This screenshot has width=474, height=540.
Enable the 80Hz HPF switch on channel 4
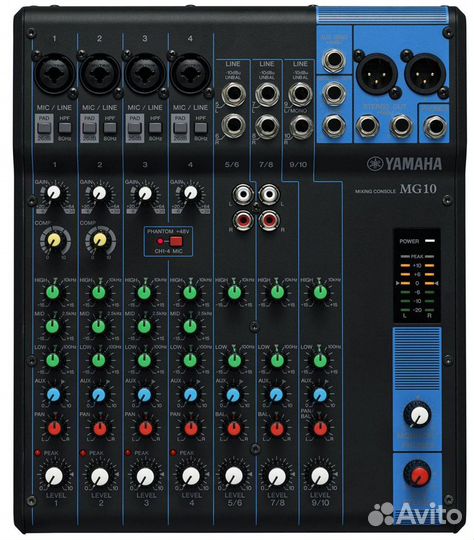point(200,128)
